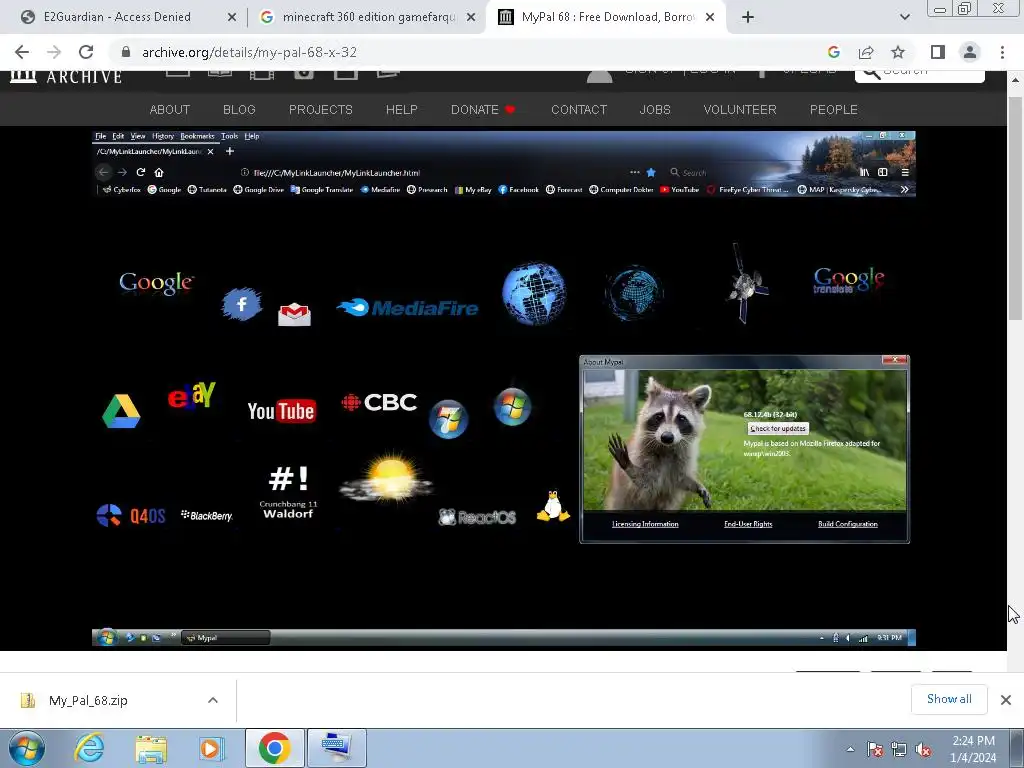Screen dimensions: 1024x768
Task: Click the Facebook logo in the screenshot
Action: (x=242, y=304)
